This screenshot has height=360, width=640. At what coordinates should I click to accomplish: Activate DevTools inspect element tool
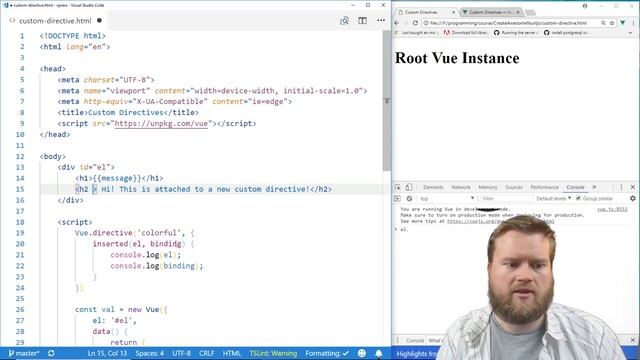(x=398, y=187)
